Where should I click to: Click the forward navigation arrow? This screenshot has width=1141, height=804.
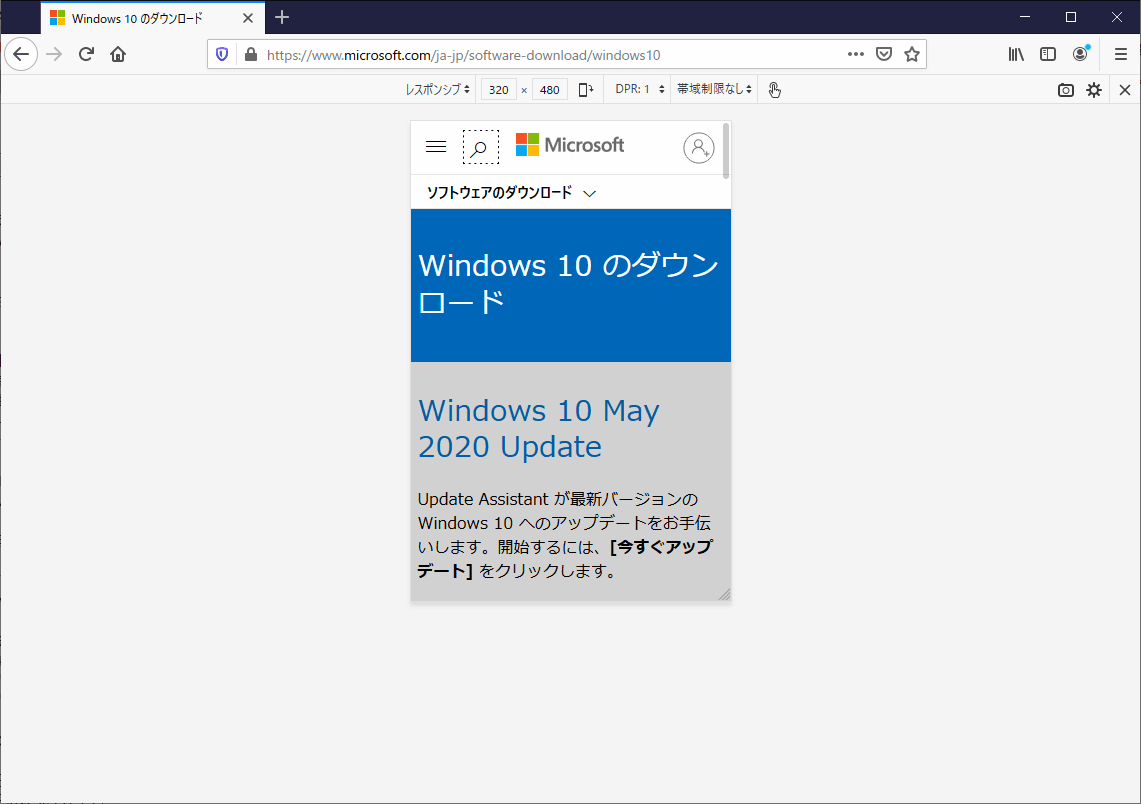[x=55, y=55]
